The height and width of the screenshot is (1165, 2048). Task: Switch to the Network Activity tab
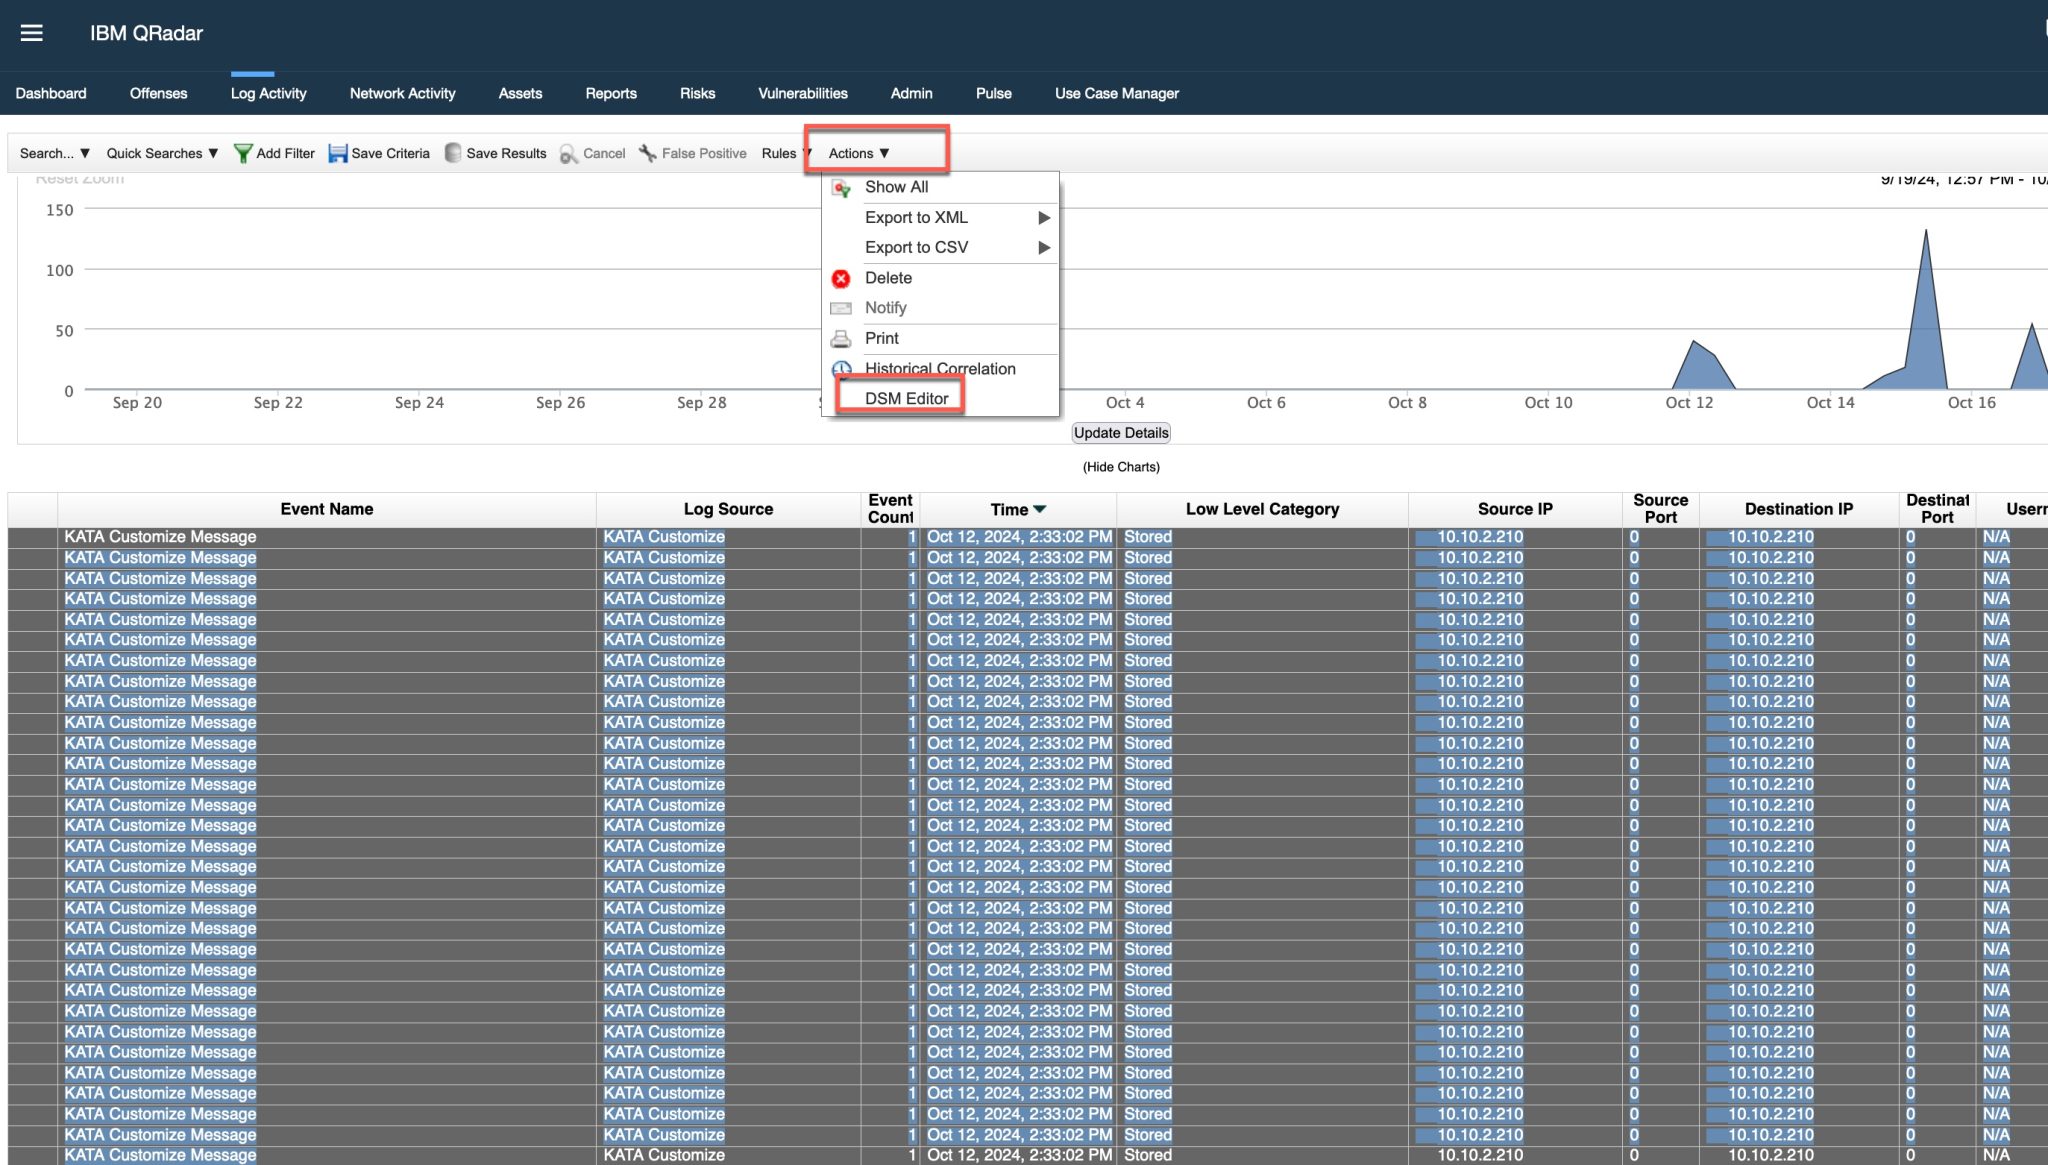402,93
